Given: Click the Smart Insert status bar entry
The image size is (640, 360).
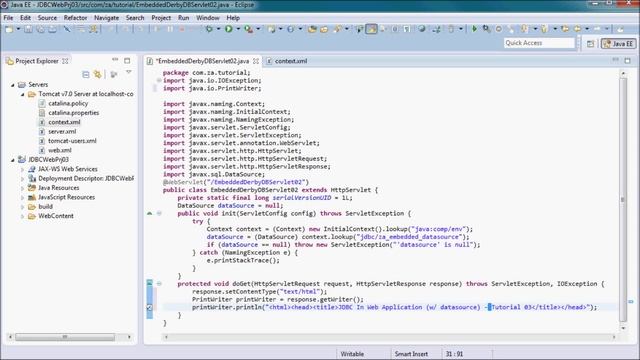Looking at the screenshot, I should [411, 354].
